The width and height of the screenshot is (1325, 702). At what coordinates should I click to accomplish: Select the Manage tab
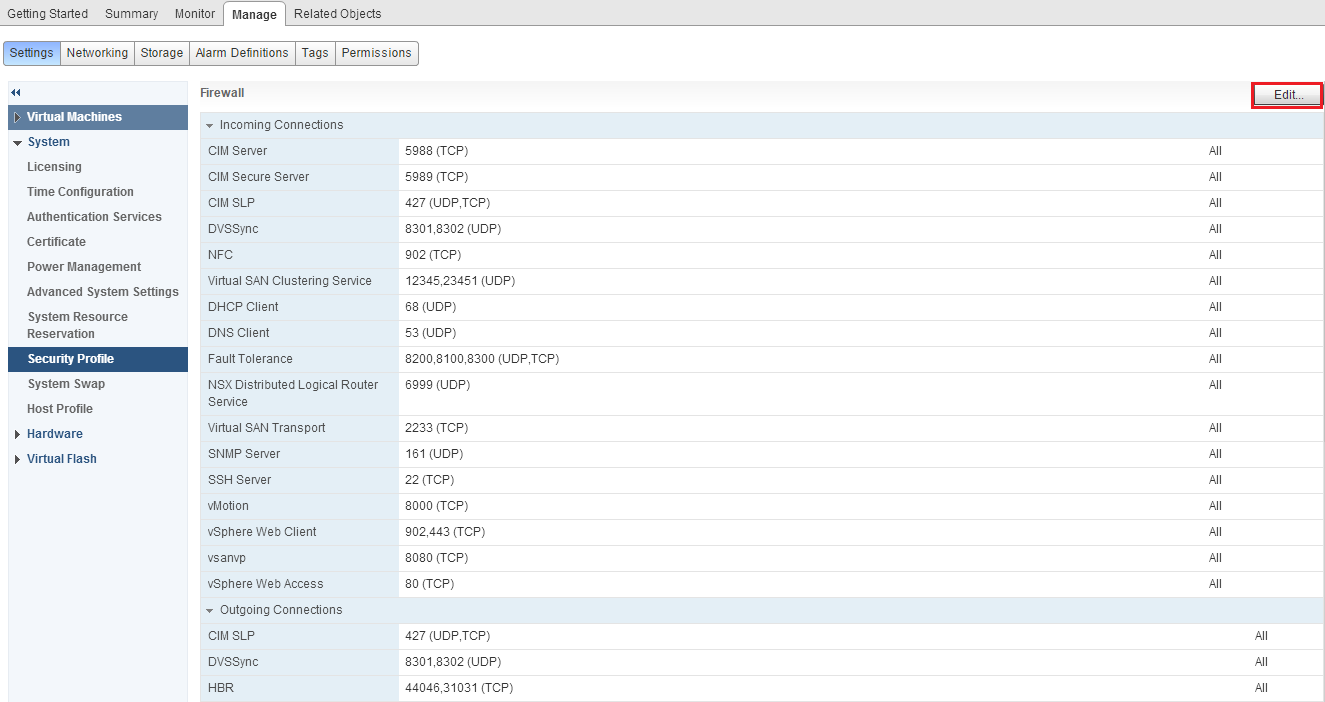[x=254, y=14]
